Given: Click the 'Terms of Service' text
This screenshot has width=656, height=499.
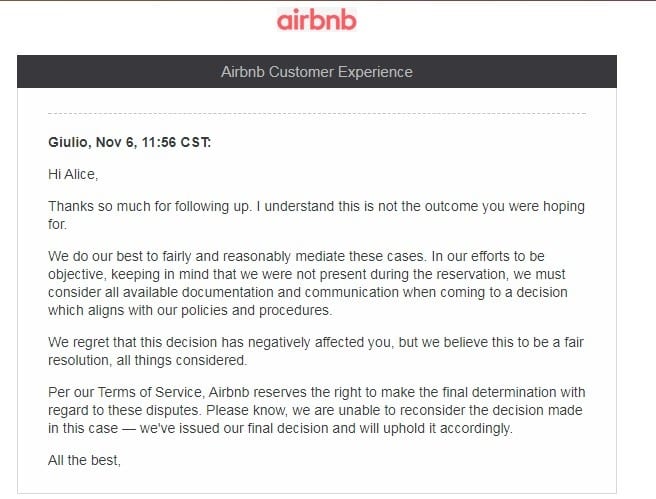Looking at the screenshot, I should click(150, 392).
